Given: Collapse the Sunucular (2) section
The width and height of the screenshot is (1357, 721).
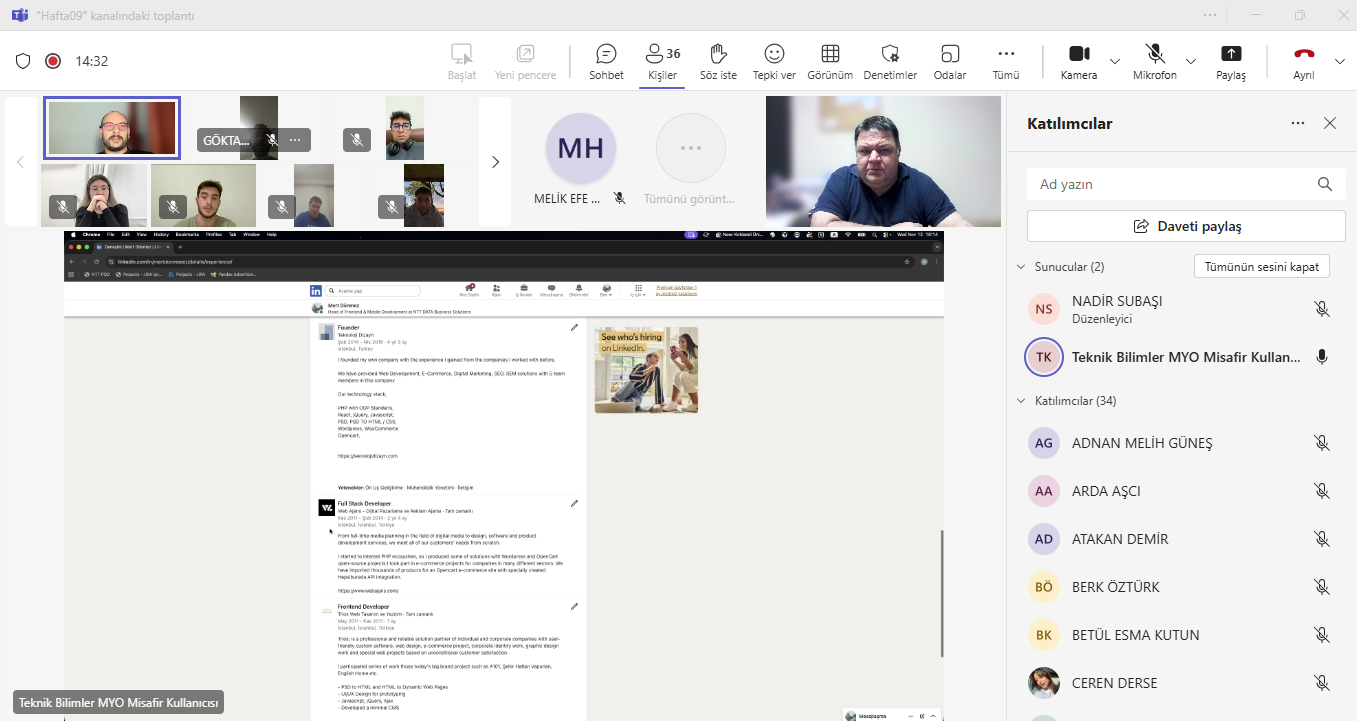Looking at the screenshot, I should [x=1021, y=267].
